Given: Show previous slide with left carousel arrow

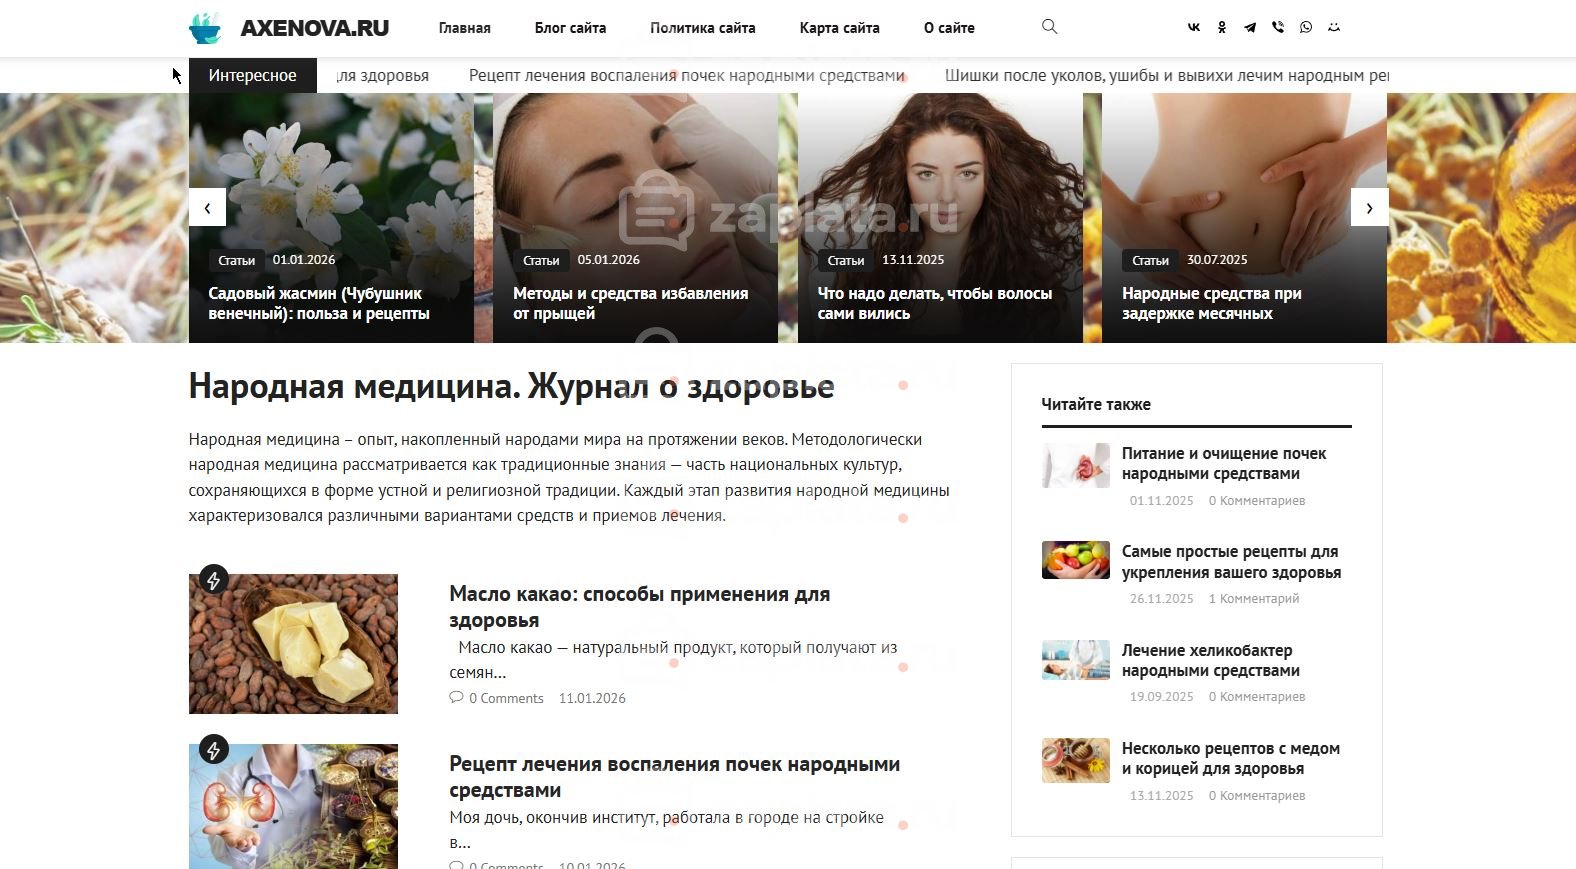Looking at the screenshot, I should (207, 208).
